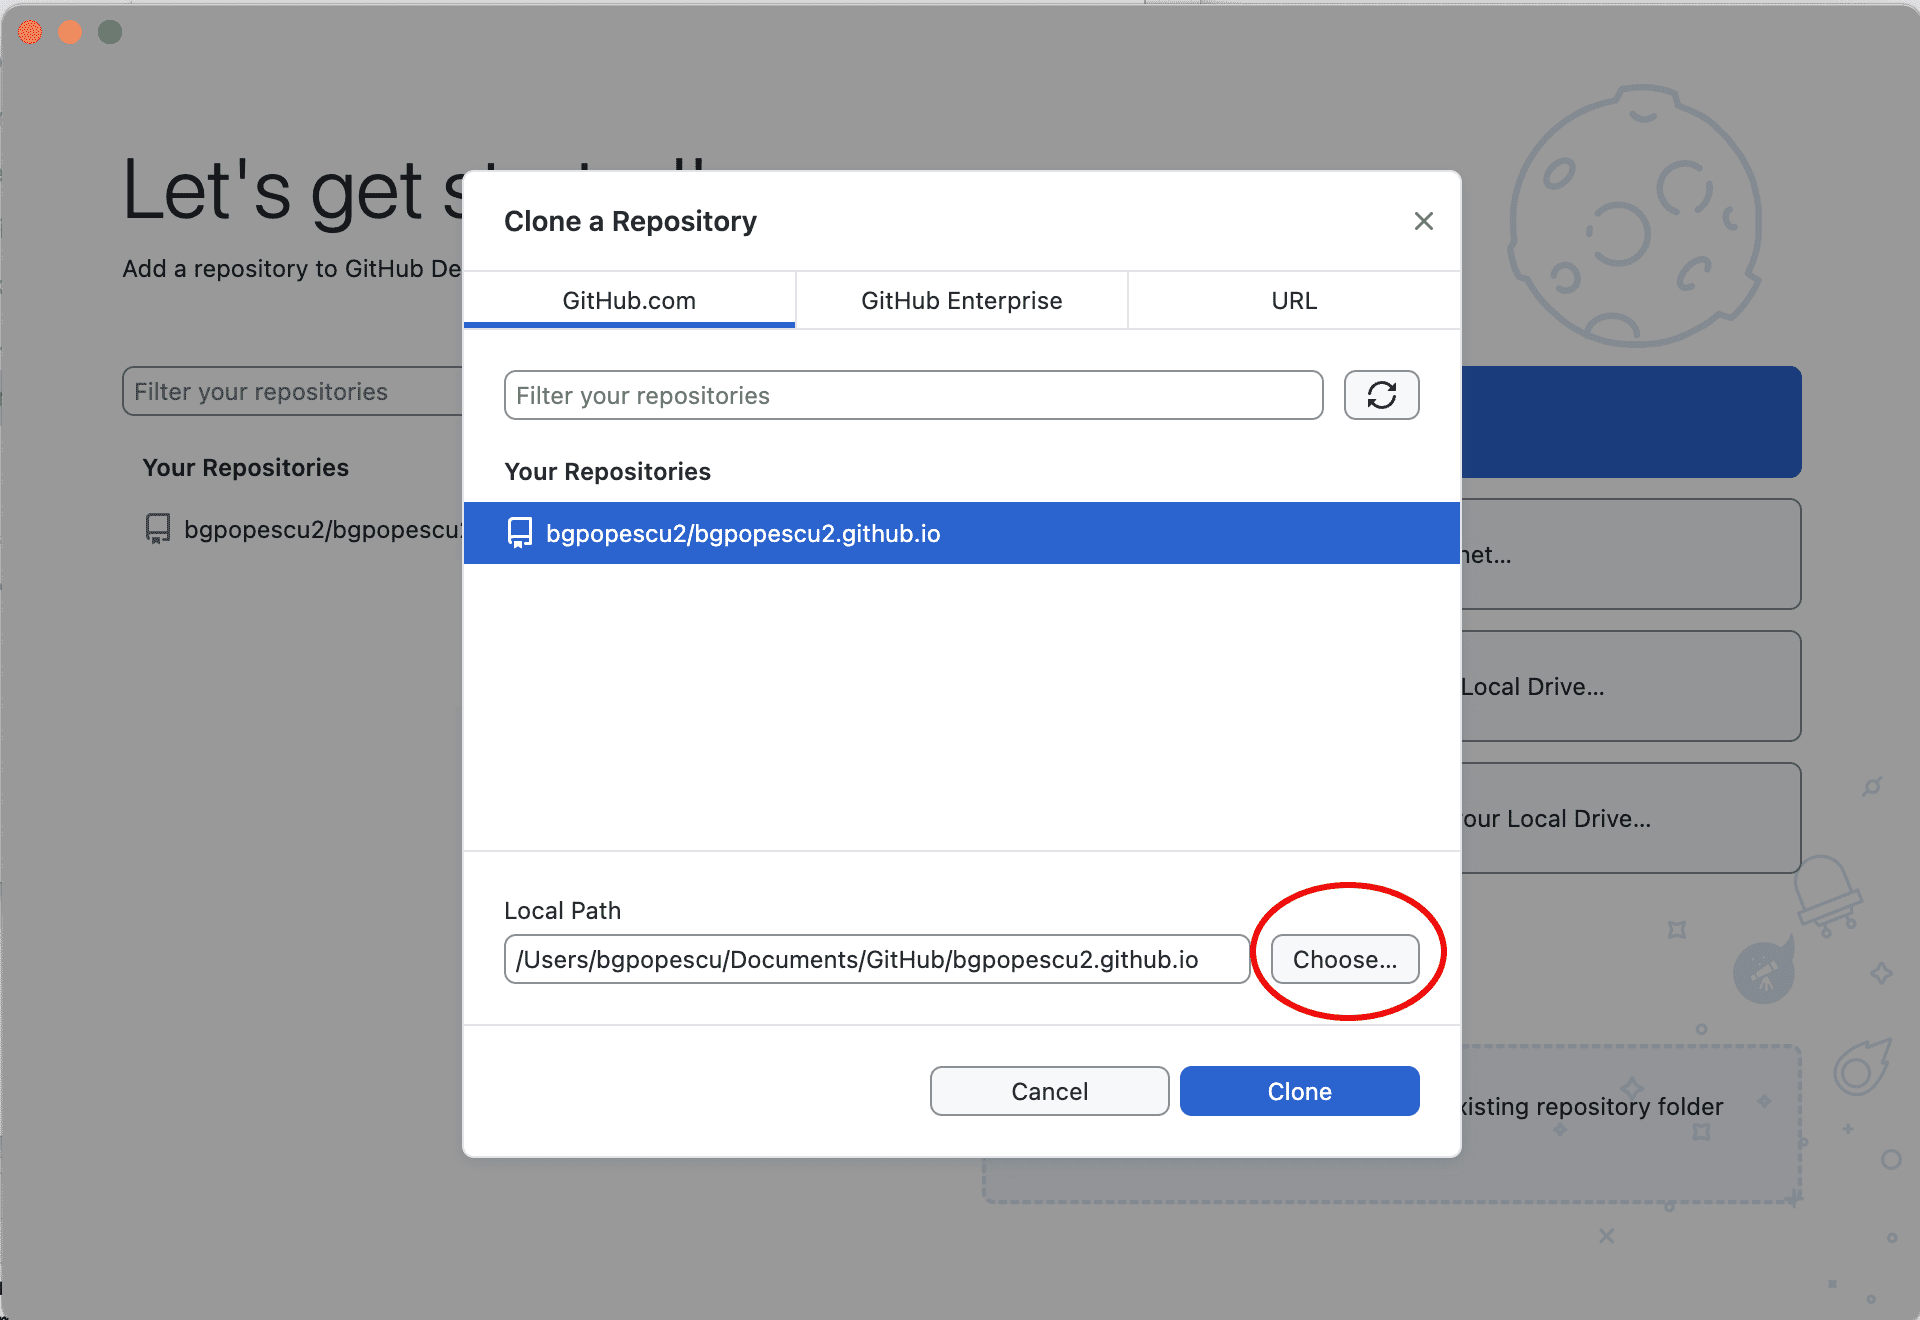This screenshot has width=1920, height=1320.
Task: Click repository icon beside bgpopescu2.github.io in dialog
Action: click(x=520, y=533)
